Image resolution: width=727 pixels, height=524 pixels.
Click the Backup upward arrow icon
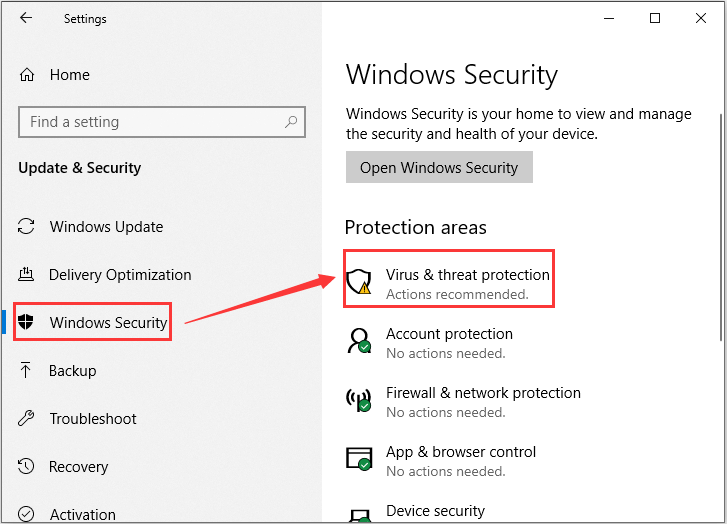pyautogui.click(x=26, y=370)
